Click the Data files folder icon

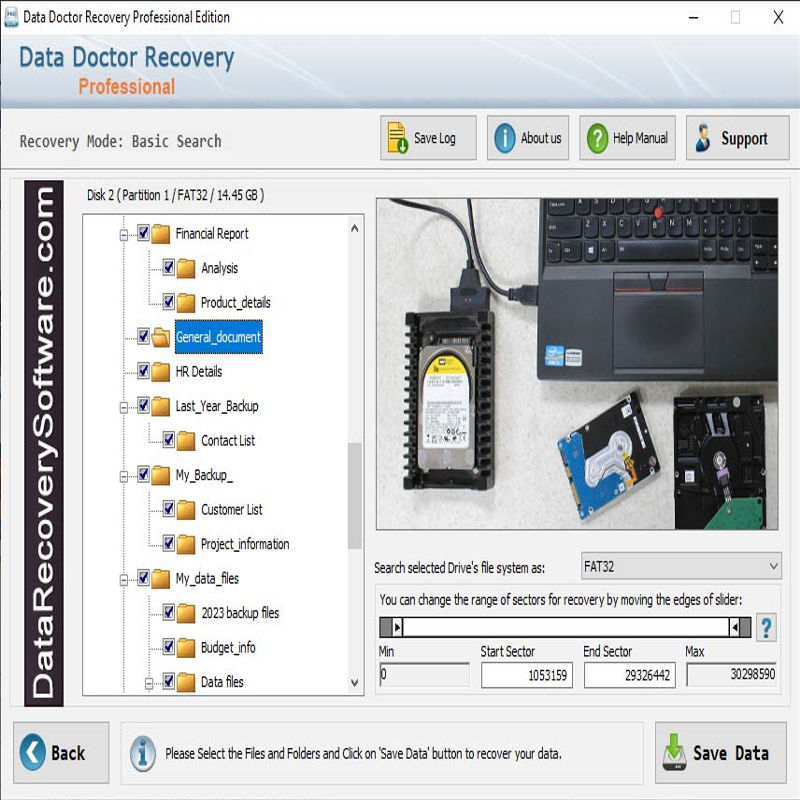coord(186,682)
